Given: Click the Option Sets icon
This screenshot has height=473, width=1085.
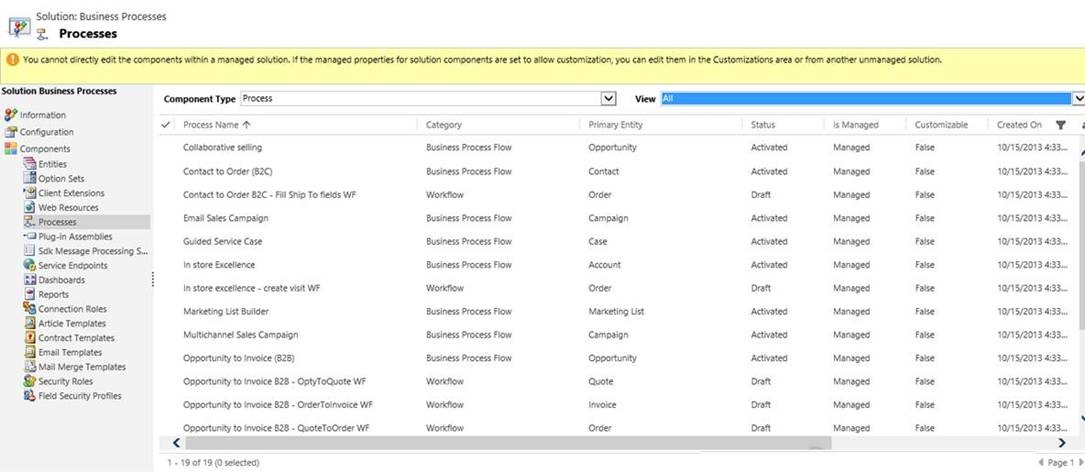Looking at the screenshot, I should tap(30, 178).
